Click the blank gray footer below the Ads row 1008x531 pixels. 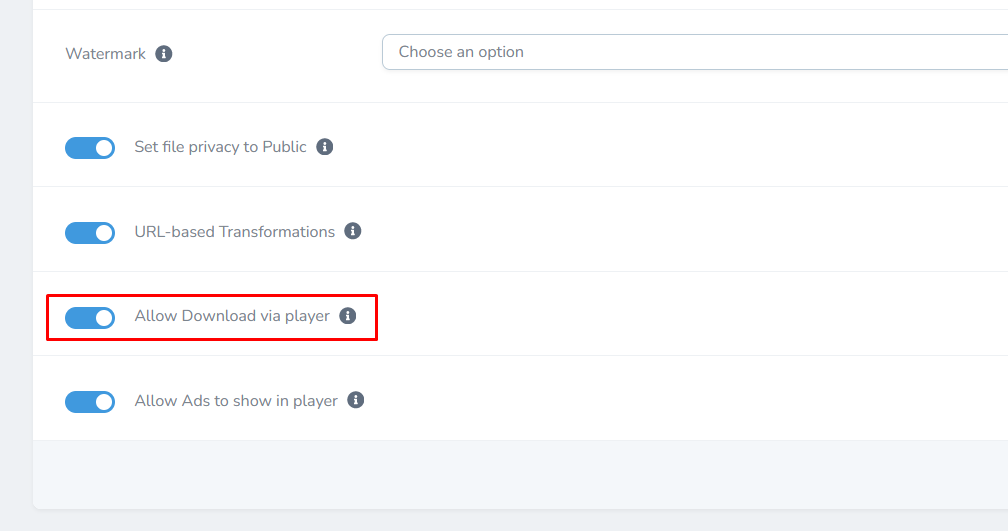tap(520, 474)
